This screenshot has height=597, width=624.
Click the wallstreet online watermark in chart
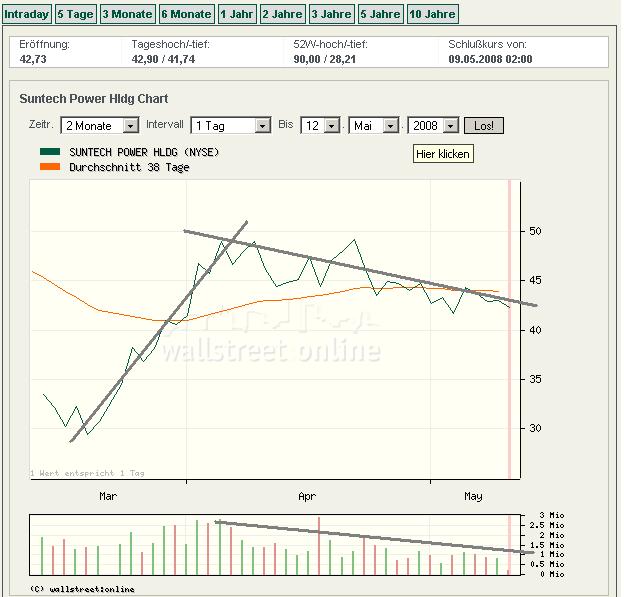click(x=270, y=350)
